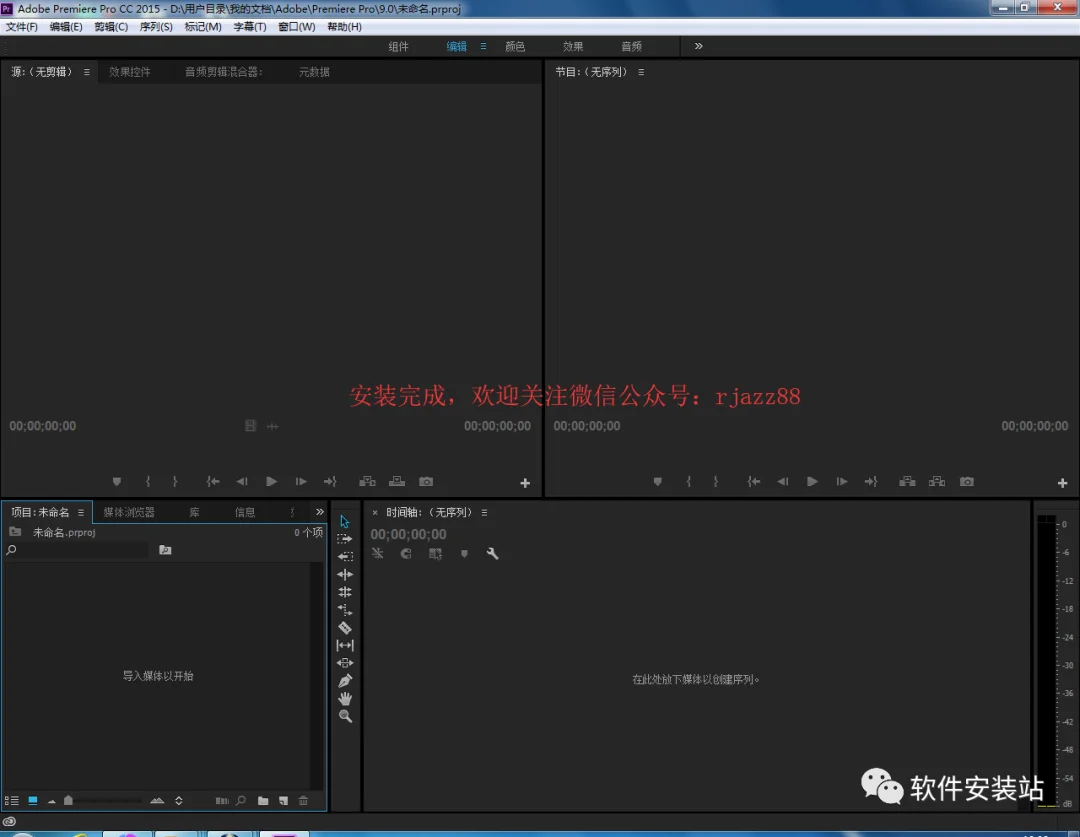Open timeline panel hamburger menu
This screenshot has width=1080, height=837.
[x=484, y=513]
